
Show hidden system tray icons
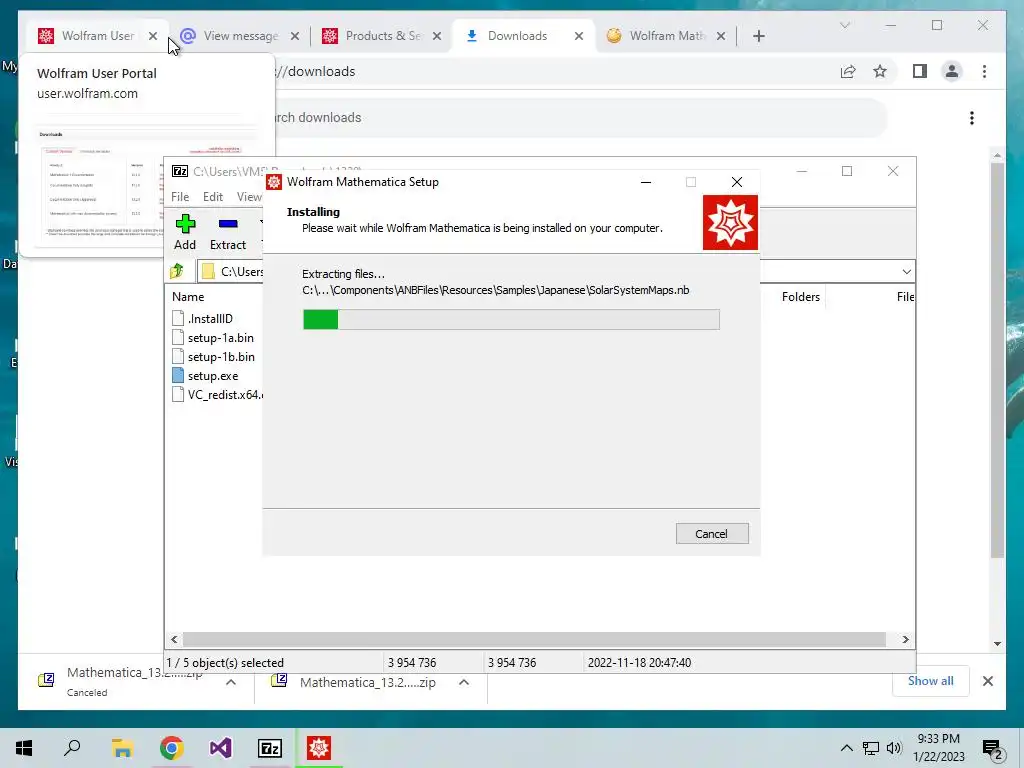(846, 748)
